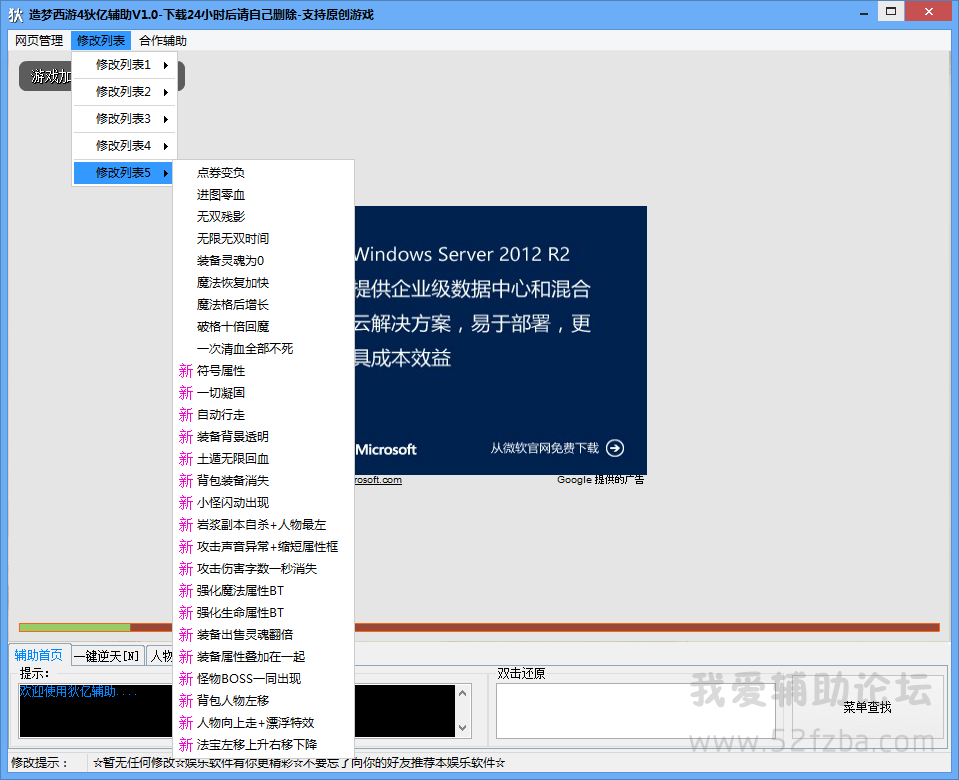The height and width of the screenshot is (780, 959).
Task: Click the 从微软官网免费下载 ad link
Action: coord(544,448)
